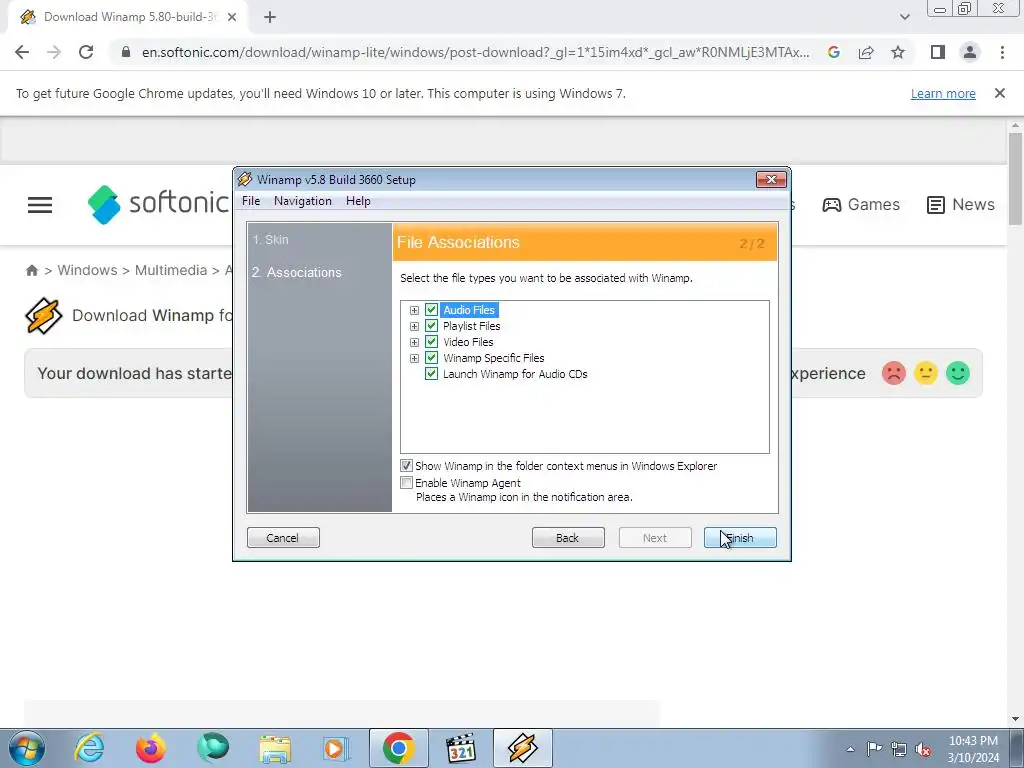Click the Multimedia breadcrumb link

[170, 270]
